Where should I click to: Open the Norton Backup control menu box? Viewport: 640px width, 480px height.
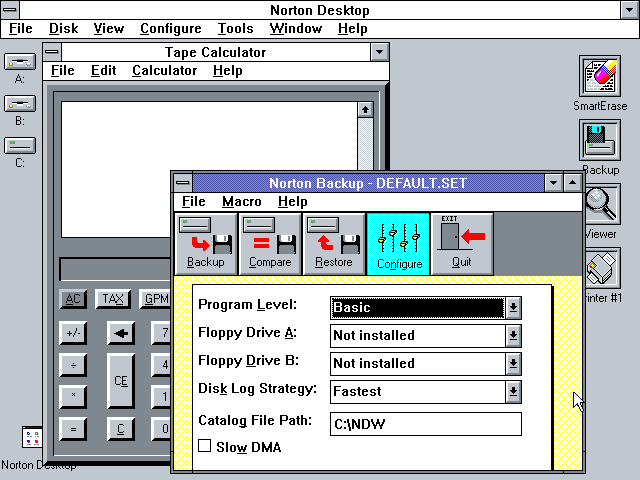182,183
